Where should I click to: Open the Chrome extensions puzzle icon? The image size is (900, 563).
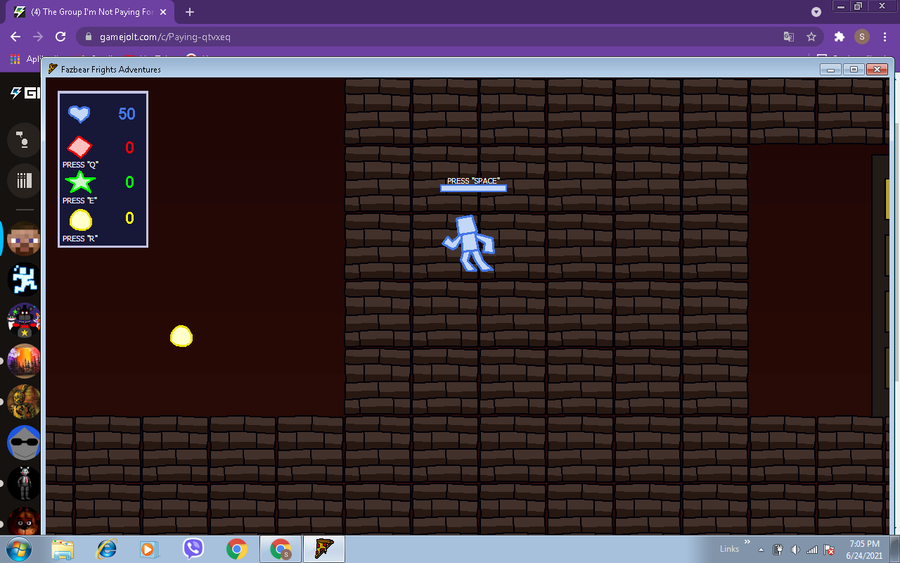pos(839,37)
